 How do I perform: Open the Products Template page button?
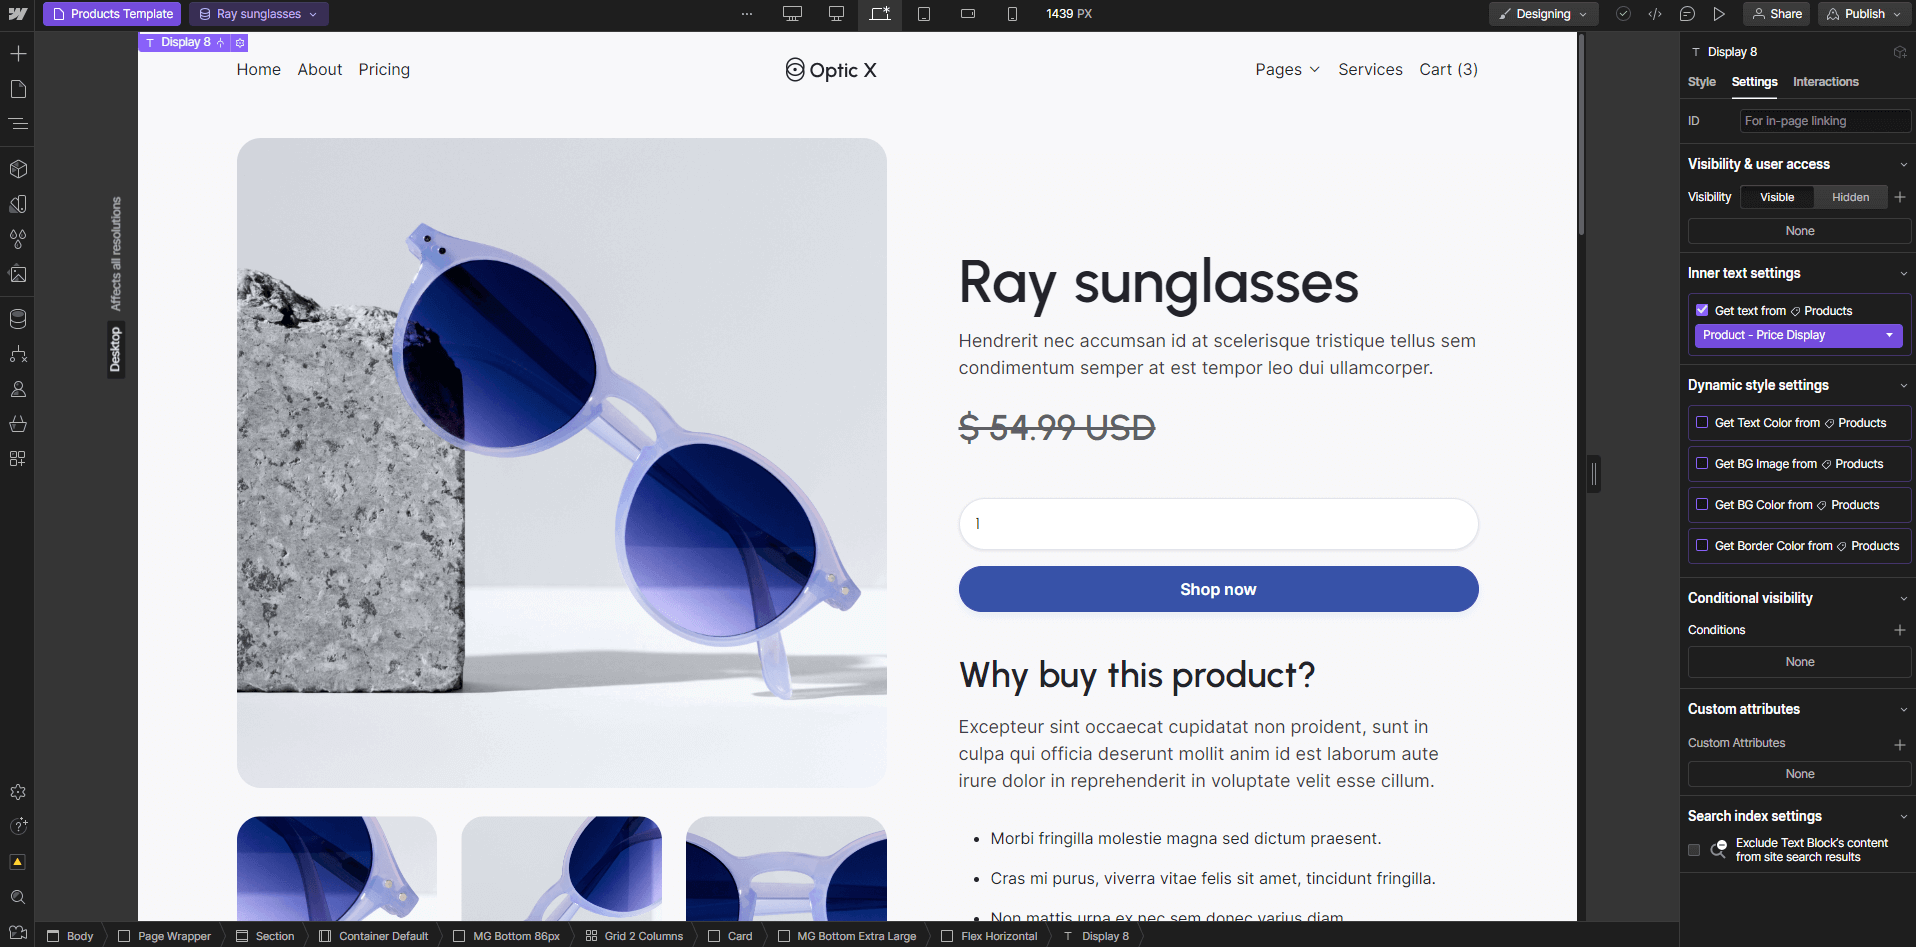[112, 14]
